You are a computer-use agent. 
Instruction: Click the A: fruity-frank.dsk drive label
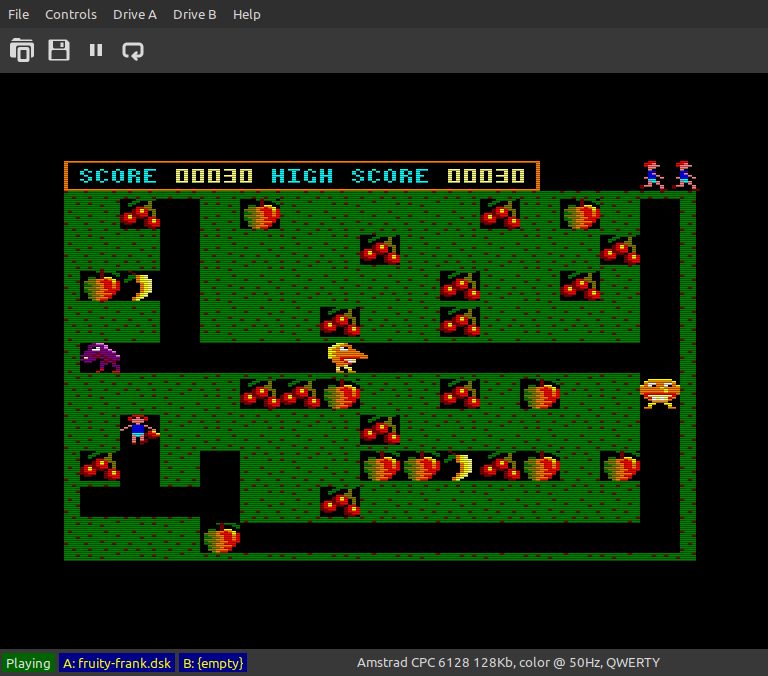117,663
